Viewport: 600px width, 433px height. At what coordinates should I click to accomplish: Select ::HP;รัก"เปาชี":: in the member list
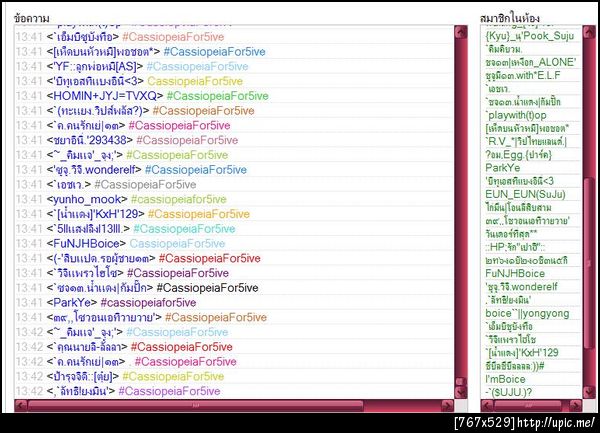[515, 247]
